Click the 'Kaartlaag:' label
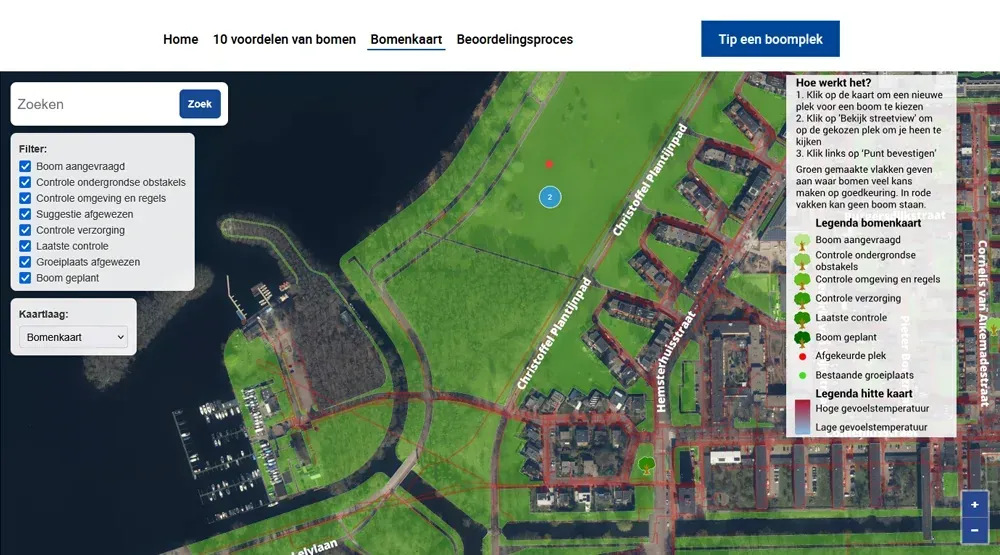Screen dimensions: 1000x555 (43, 314)
